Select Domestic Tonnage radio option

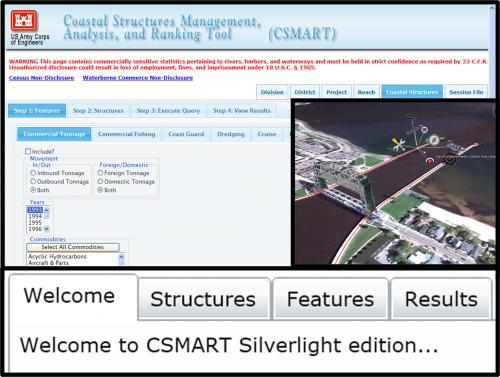click(x=100, y=181)
